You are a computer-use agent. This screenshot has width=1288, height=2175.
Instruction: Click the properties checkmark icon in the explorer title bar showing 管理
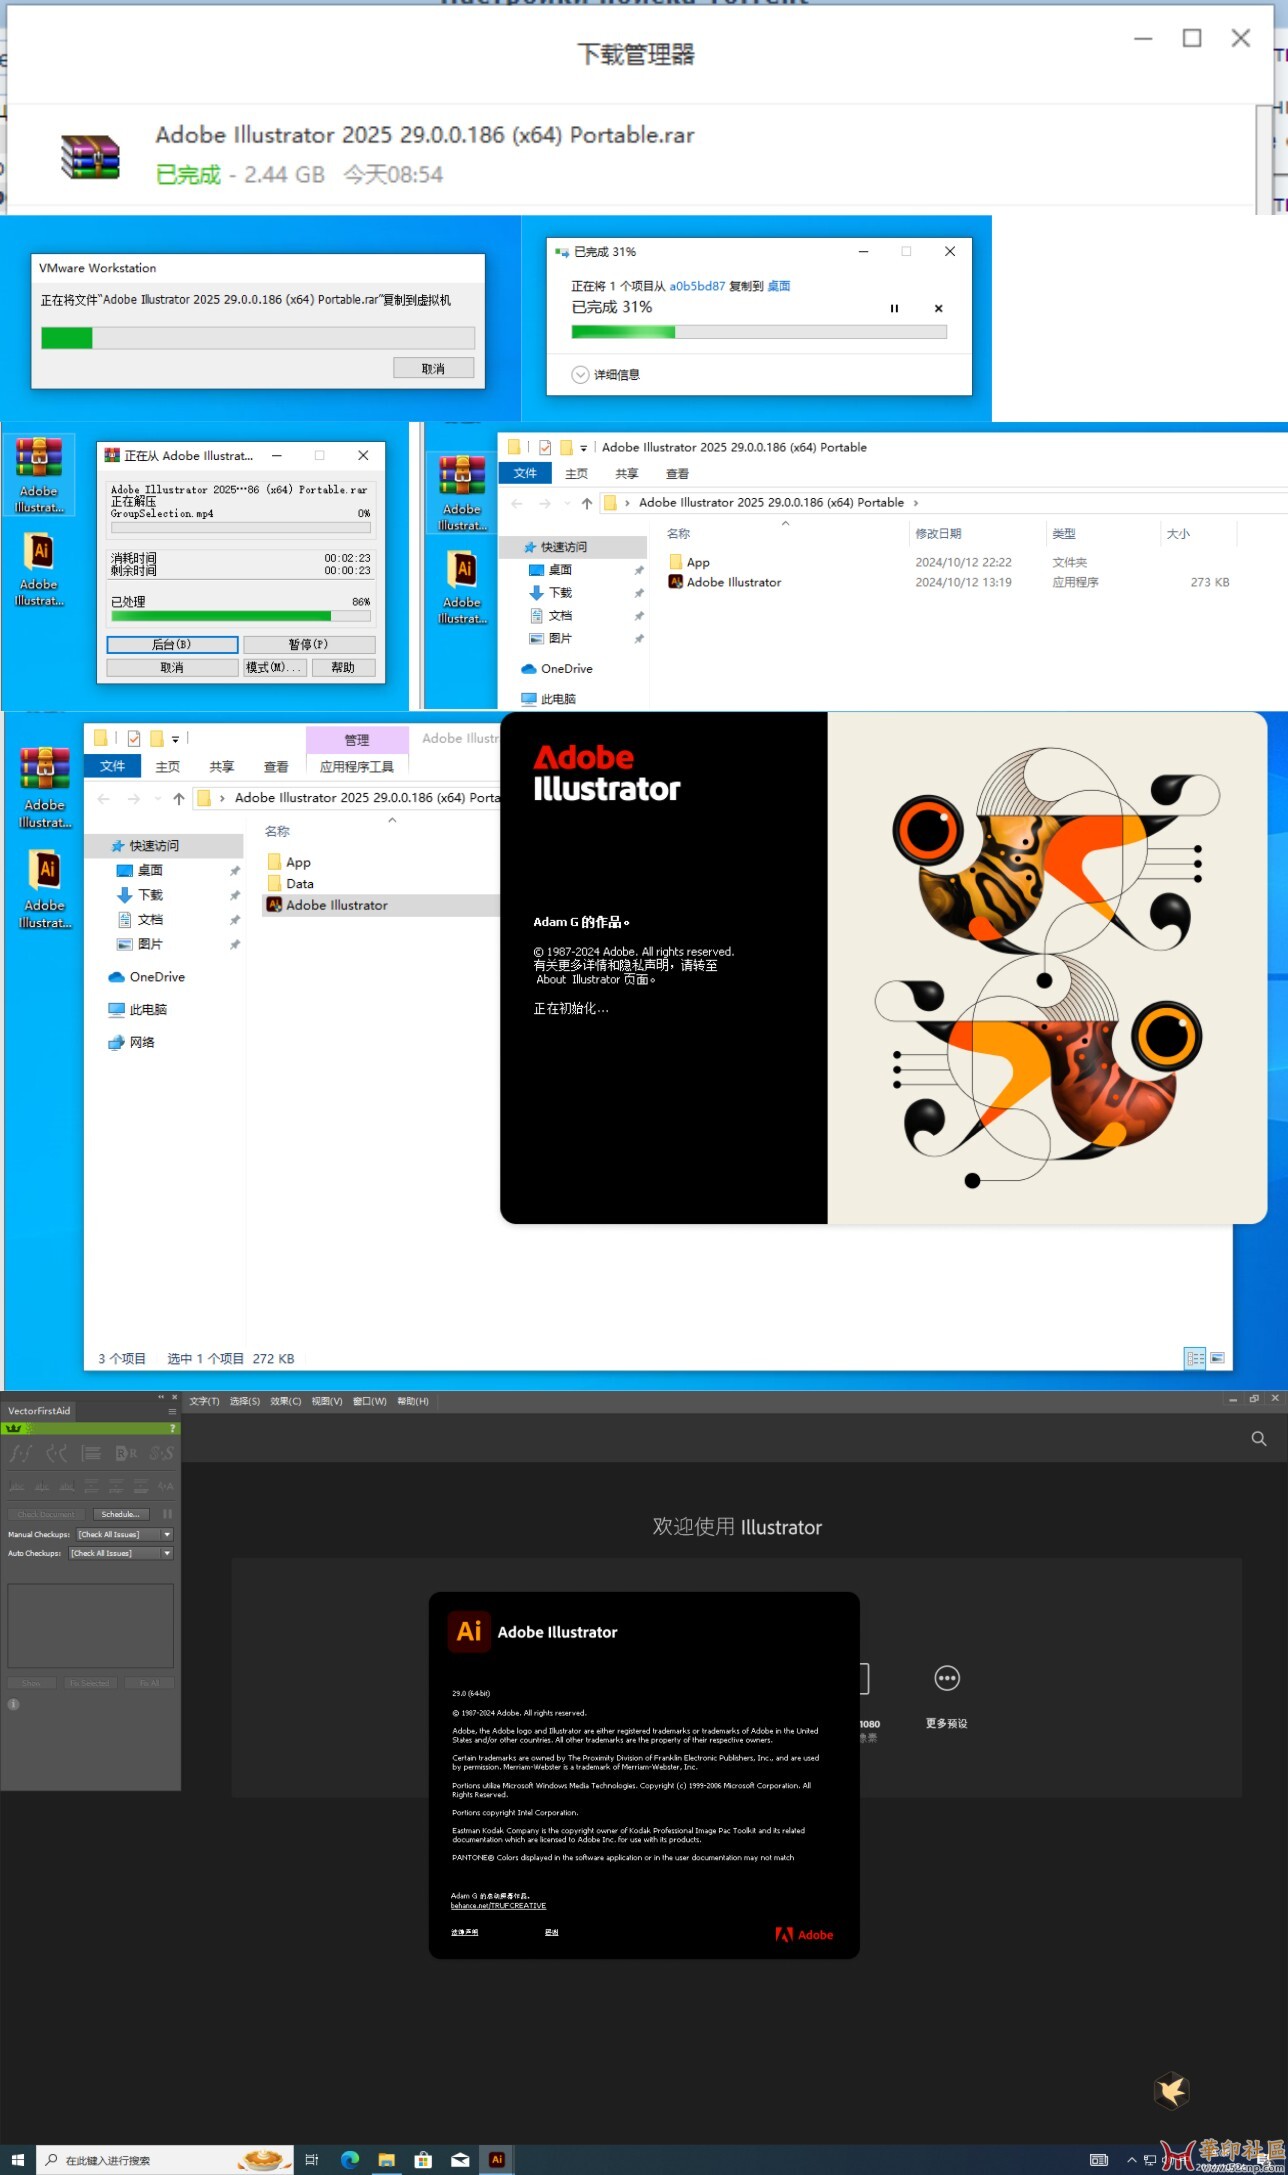pyautogui.click(x=134, y=739)
